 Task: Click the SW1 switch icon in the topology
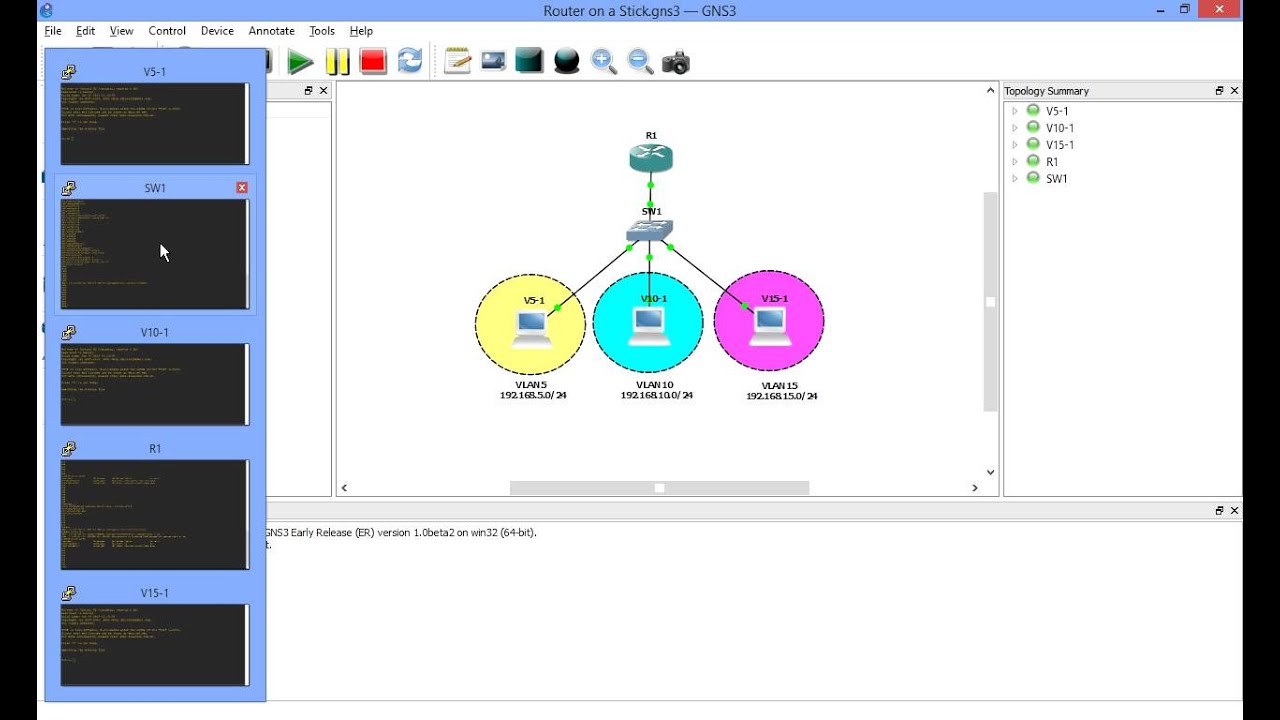[x=650, y=231]
